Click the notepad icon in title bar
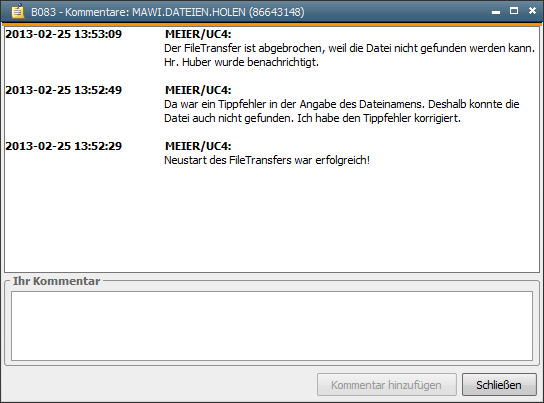544x403 pixels. (18, 11)
